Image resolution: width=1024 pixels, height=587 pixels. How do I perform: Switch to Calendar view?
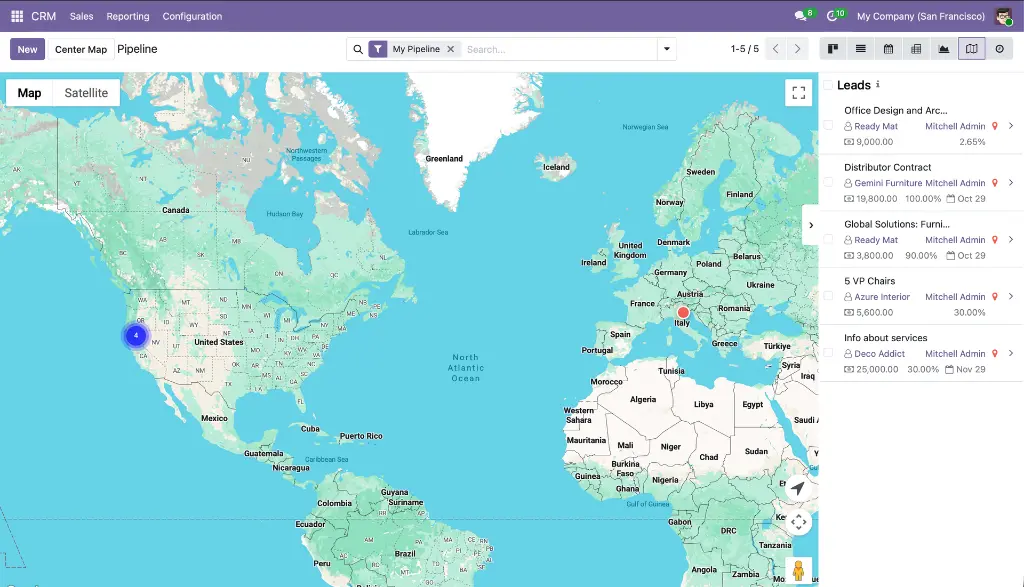pos(888,49)
